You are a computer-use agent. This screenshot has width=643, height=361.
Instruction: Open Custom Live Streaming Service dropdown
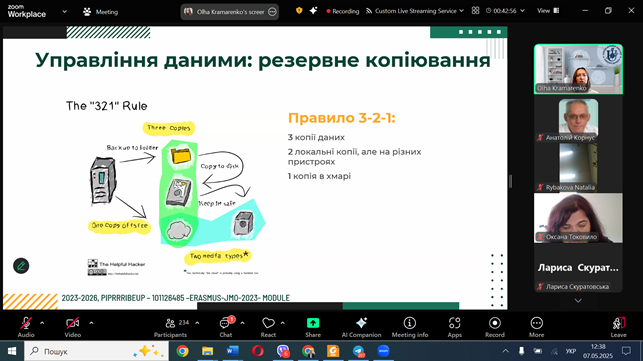coord(415,11)
